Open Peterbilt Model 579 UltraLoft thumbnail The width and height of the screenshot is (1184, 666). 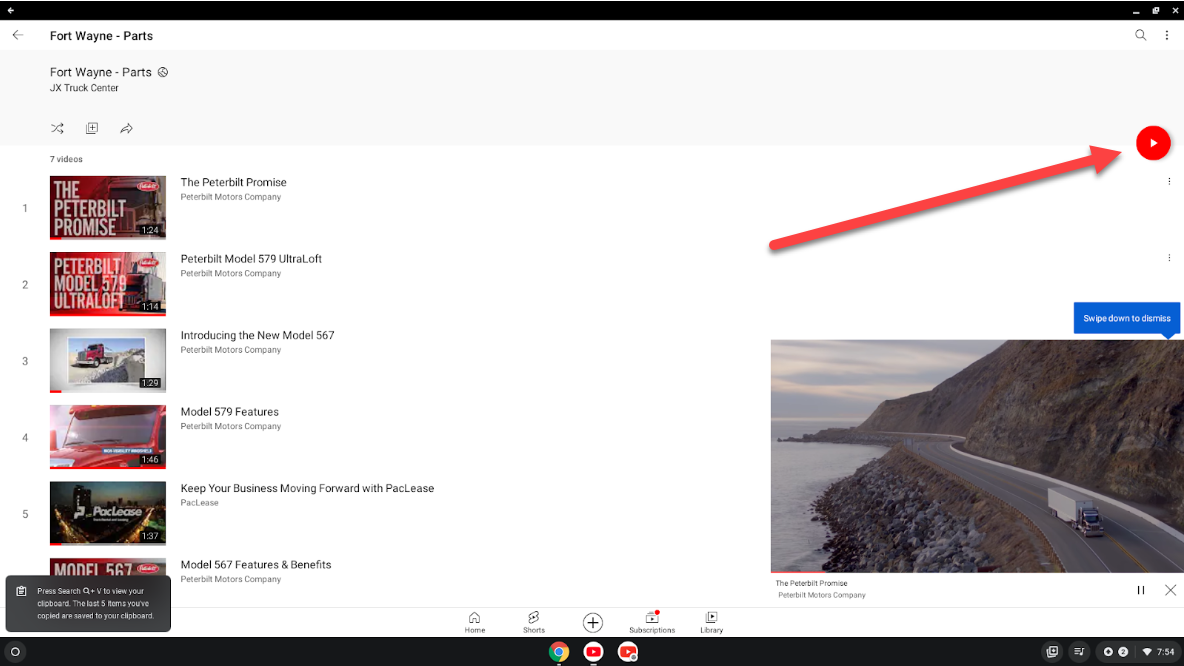tap(108, 284)
